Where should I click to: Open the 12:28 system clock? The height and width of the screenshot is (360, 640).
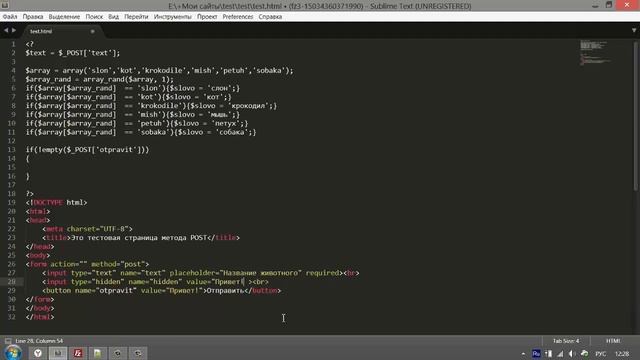(622, 354)
